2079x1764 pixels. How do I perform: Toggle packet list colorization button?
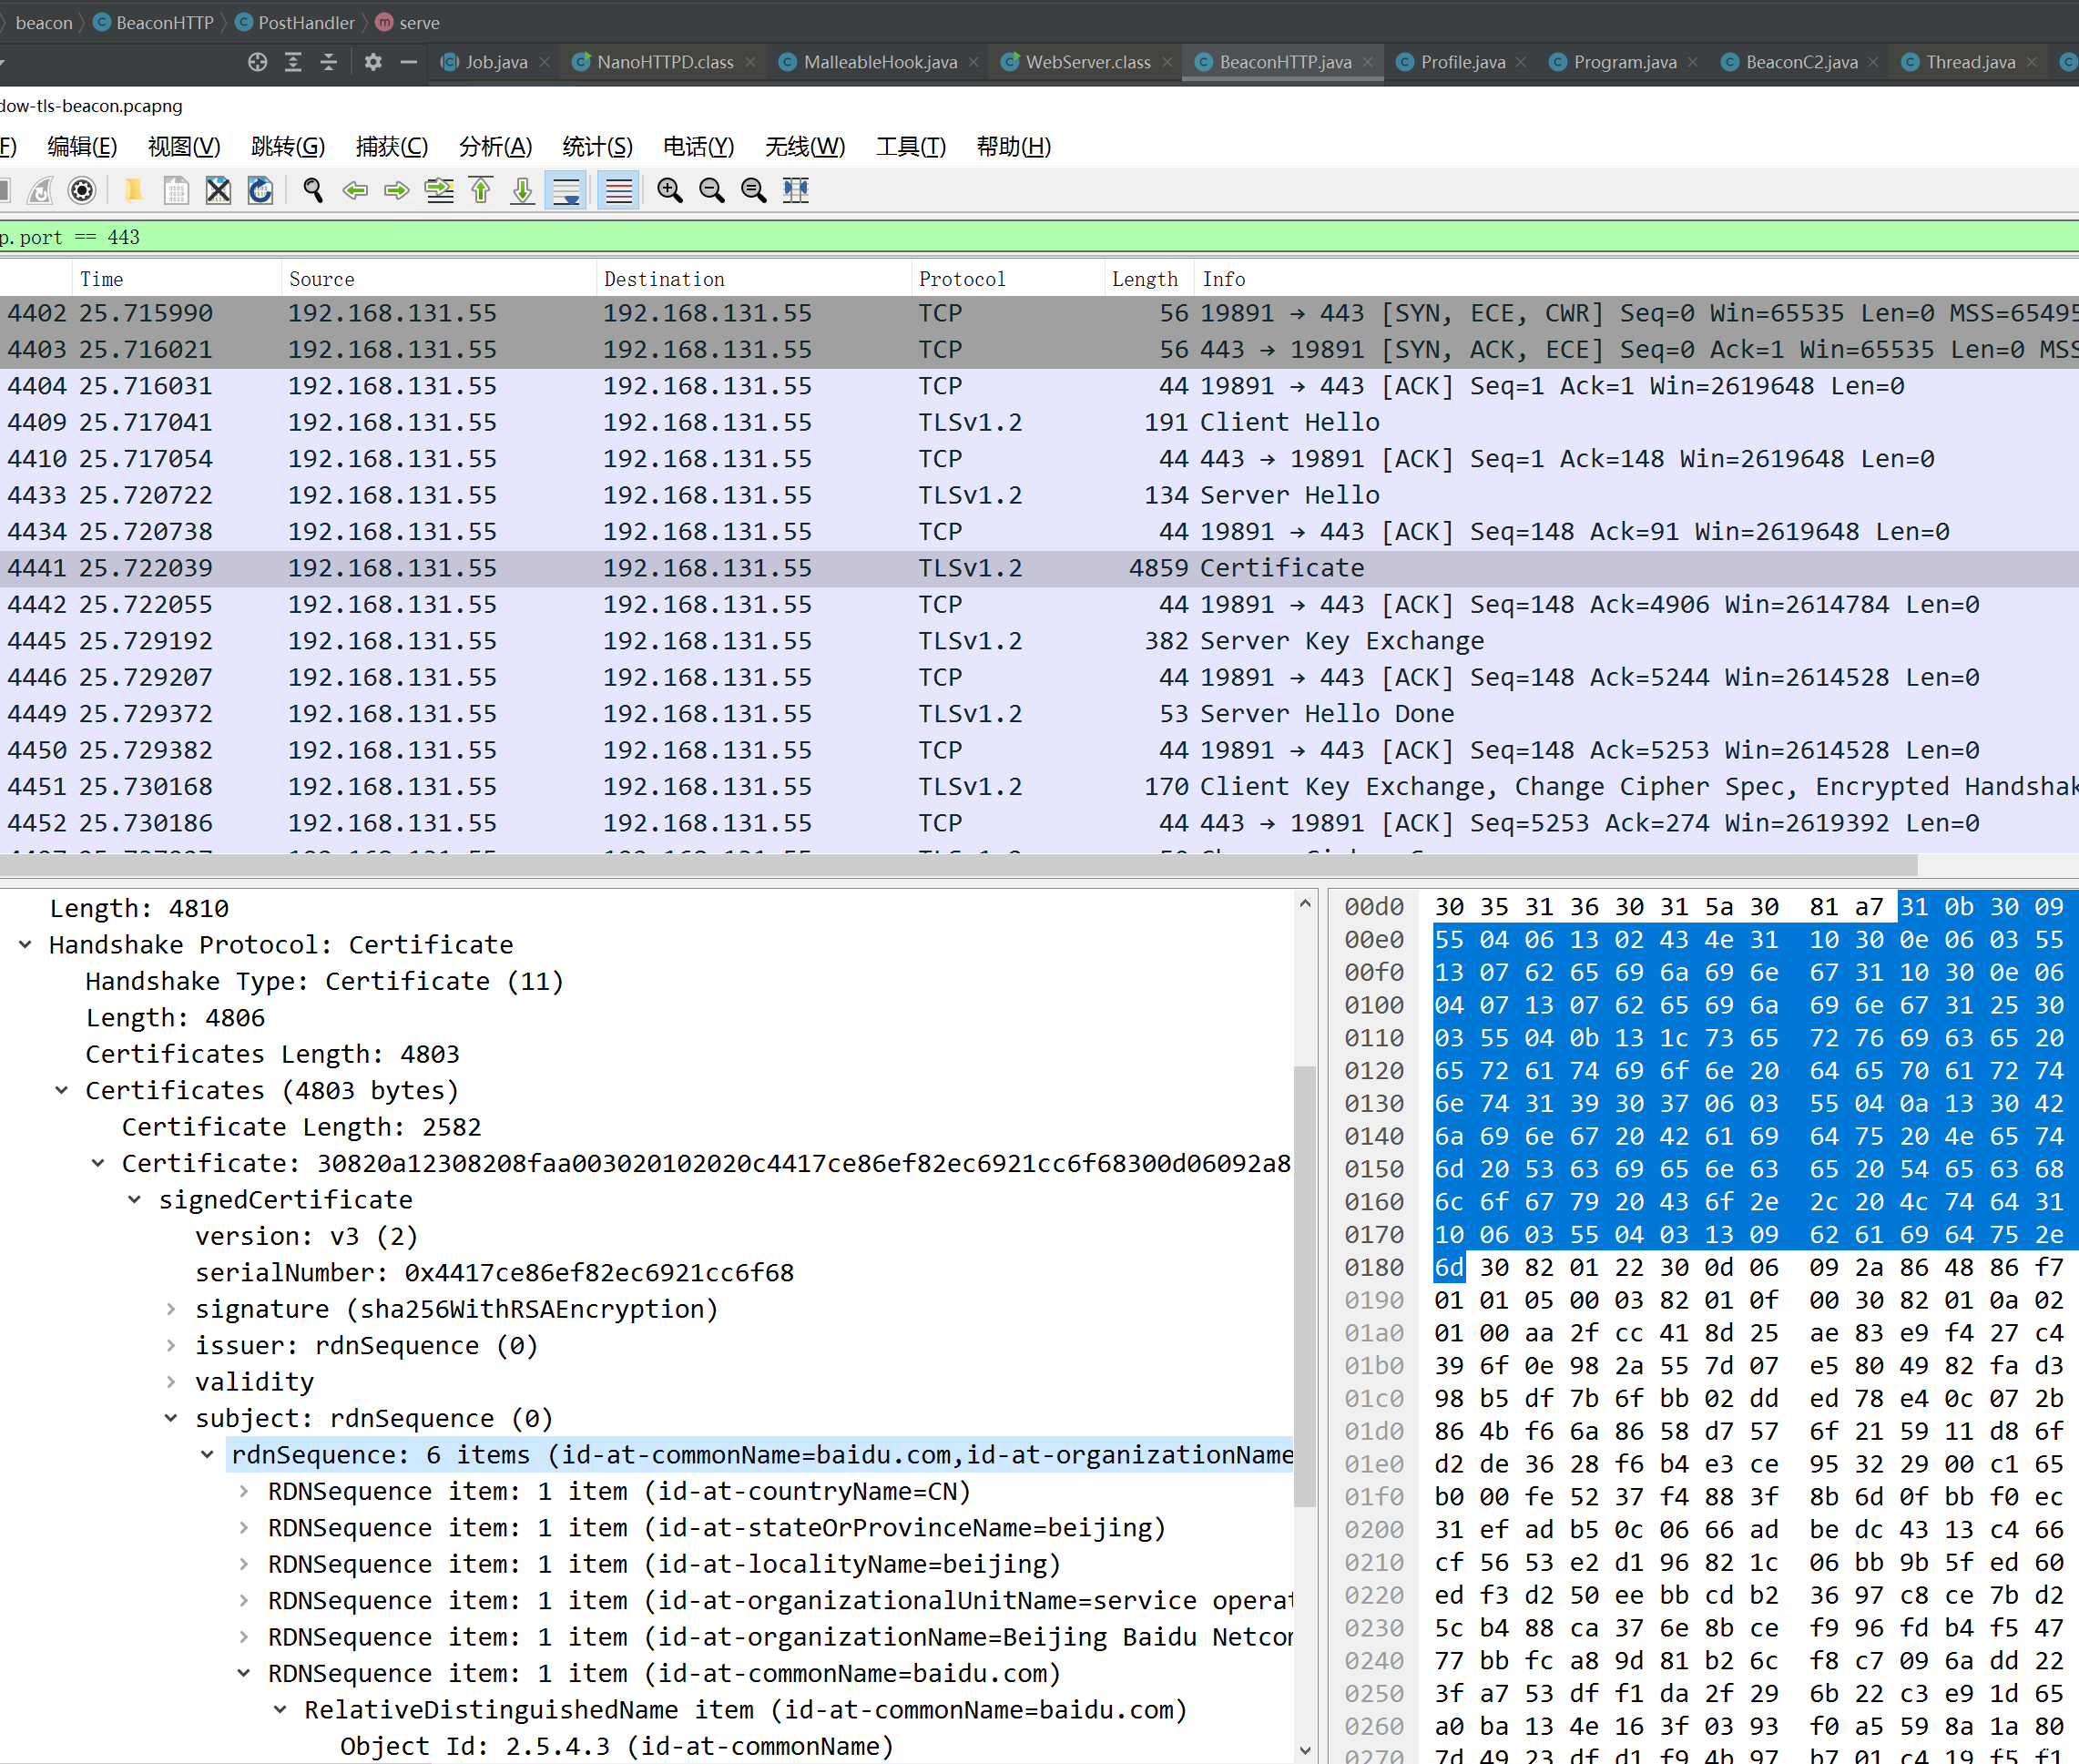619,190
